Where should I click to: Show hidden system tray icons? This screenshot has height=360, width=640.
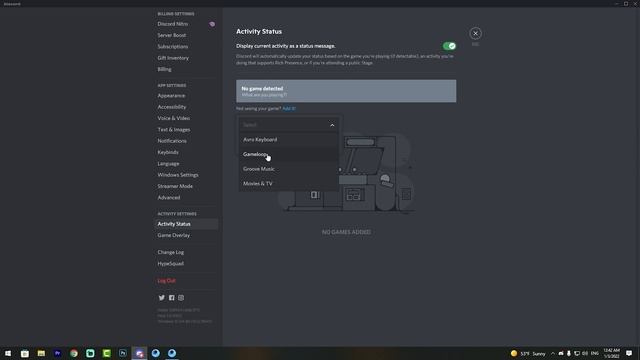tap(553, 353)
